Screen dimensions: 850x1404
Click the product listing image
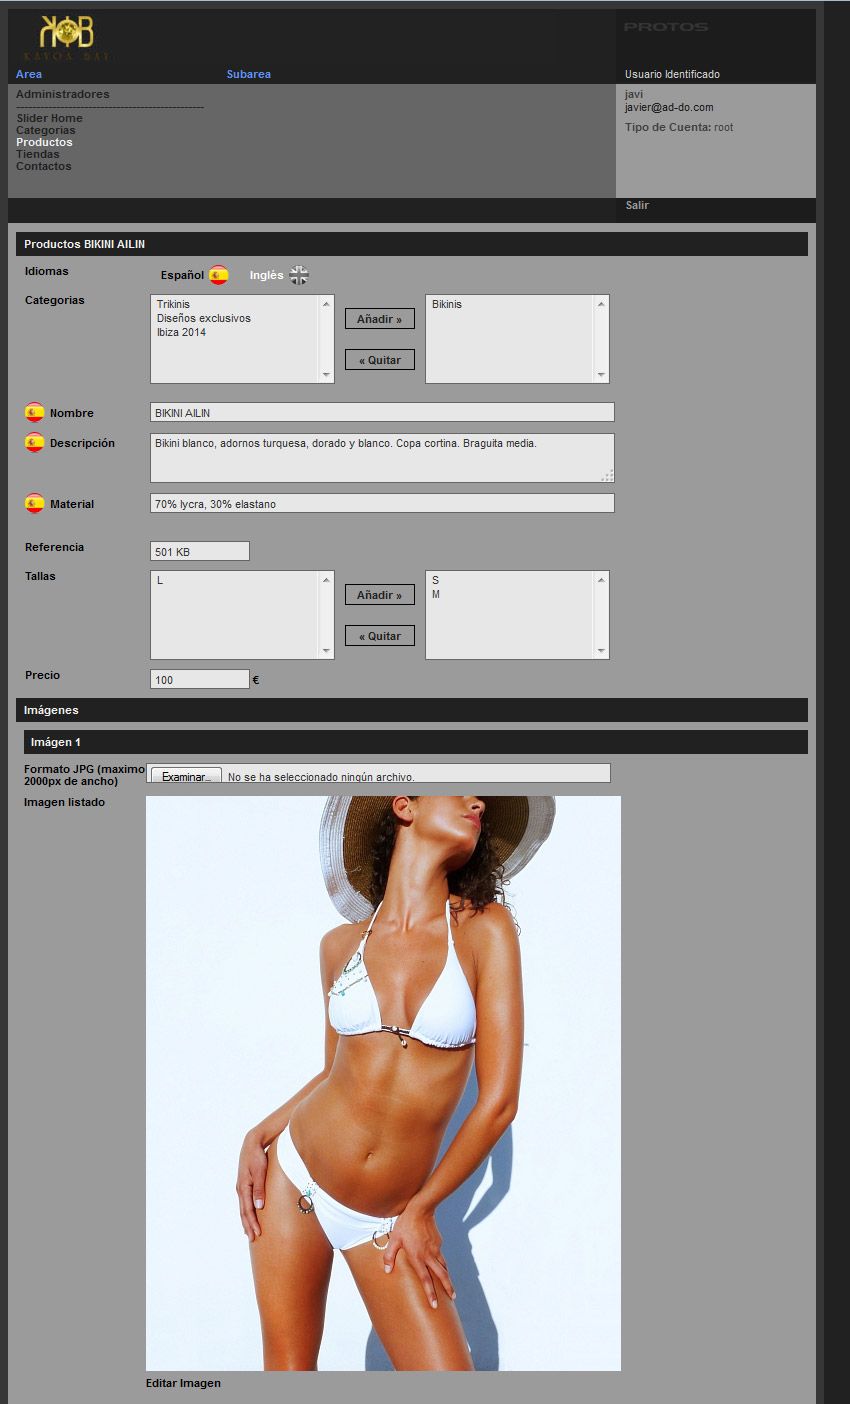click(x=383, y=1083)
